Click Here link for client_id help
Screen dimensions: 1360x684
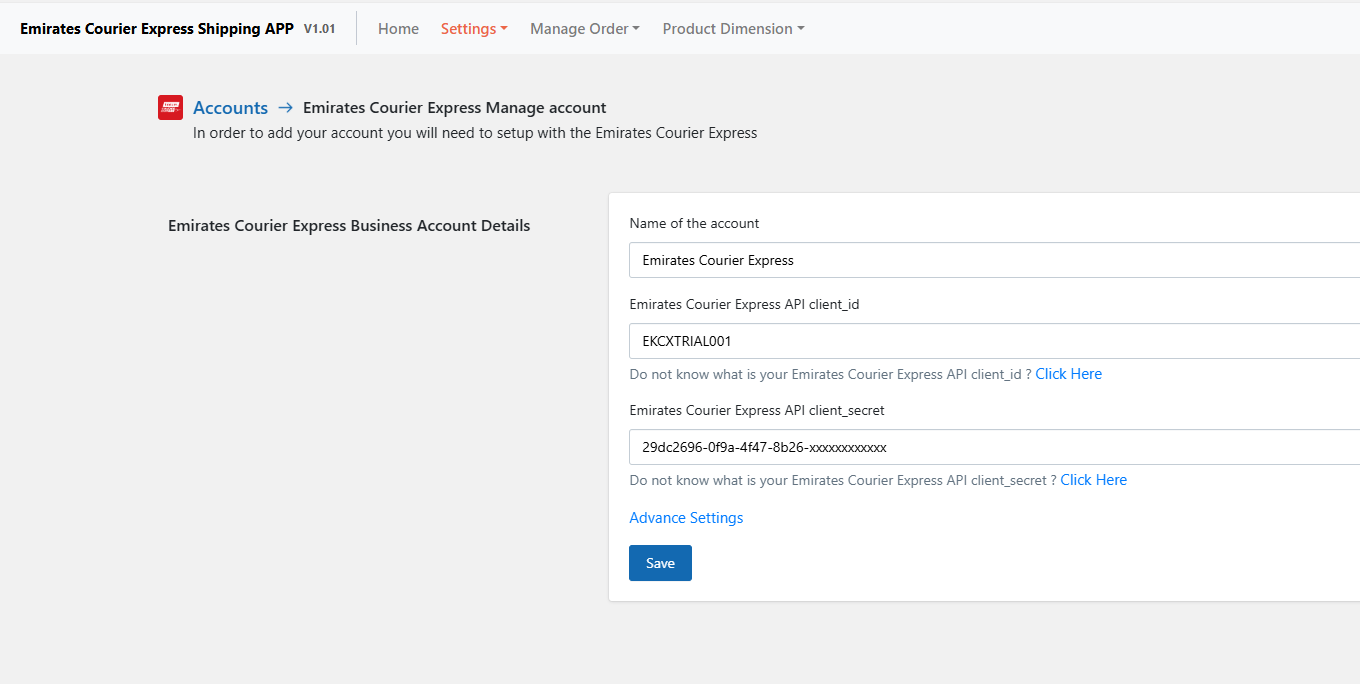pos(1068,374)
